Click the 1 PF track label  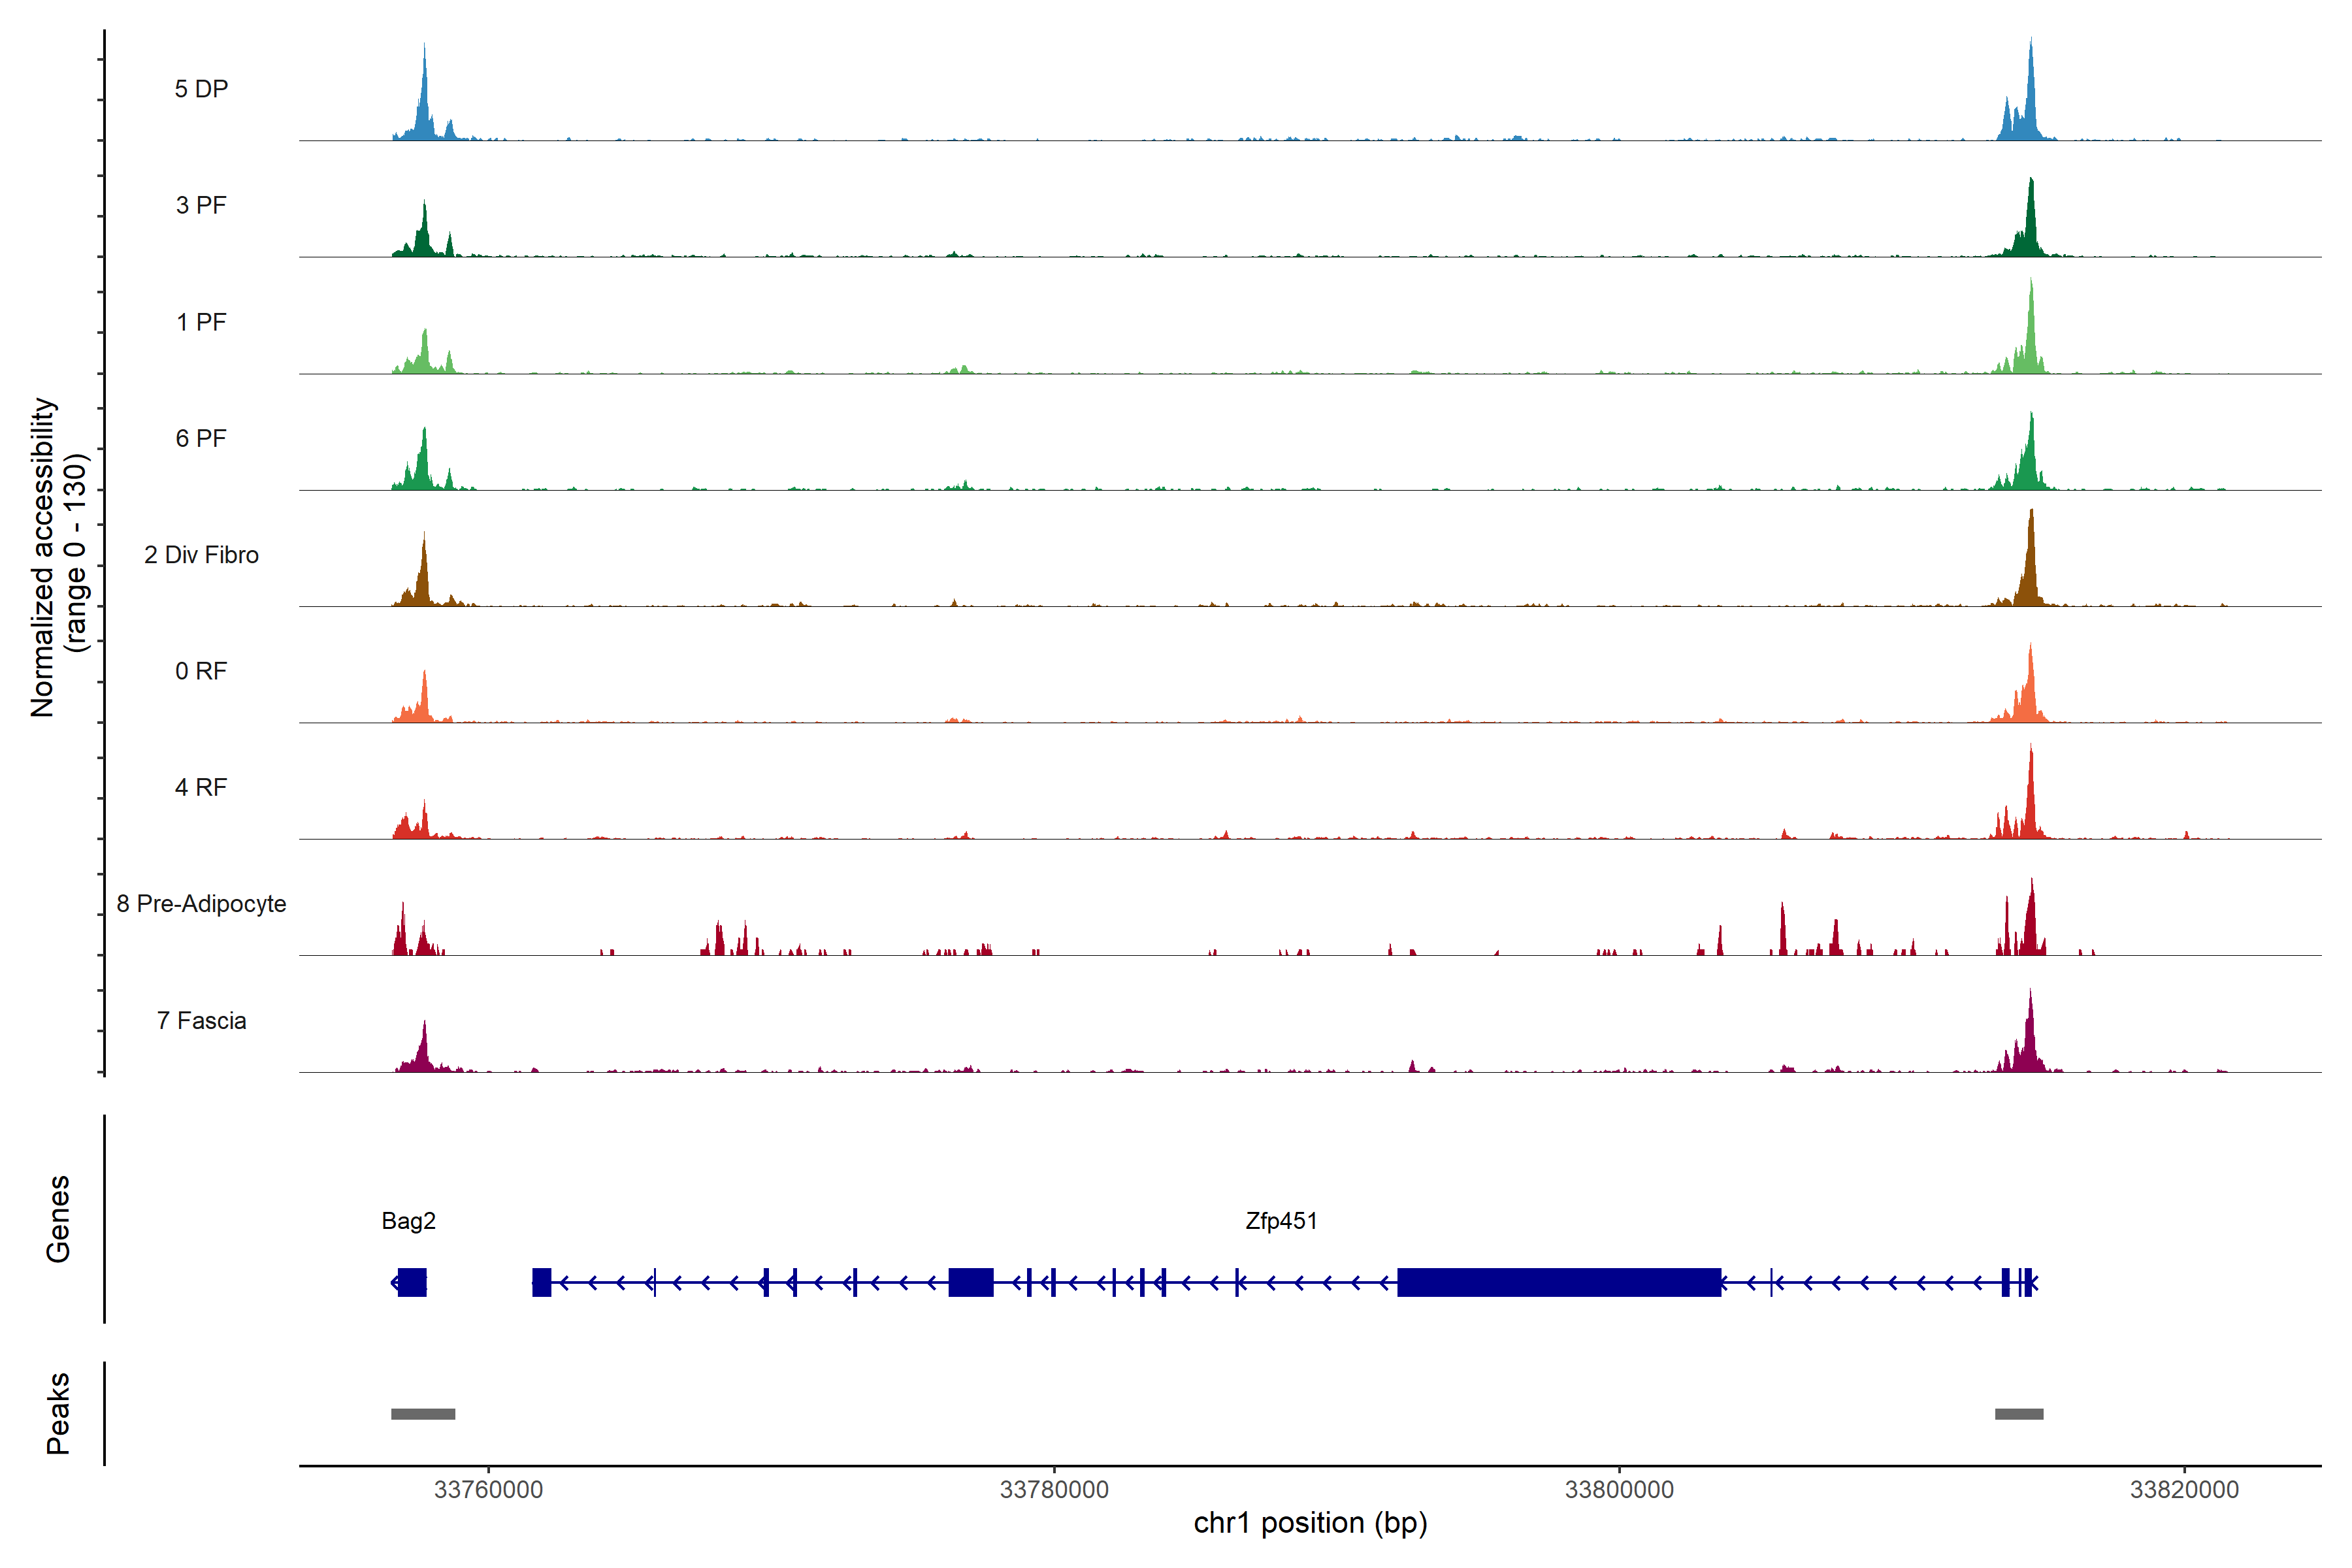pos(201,322)
